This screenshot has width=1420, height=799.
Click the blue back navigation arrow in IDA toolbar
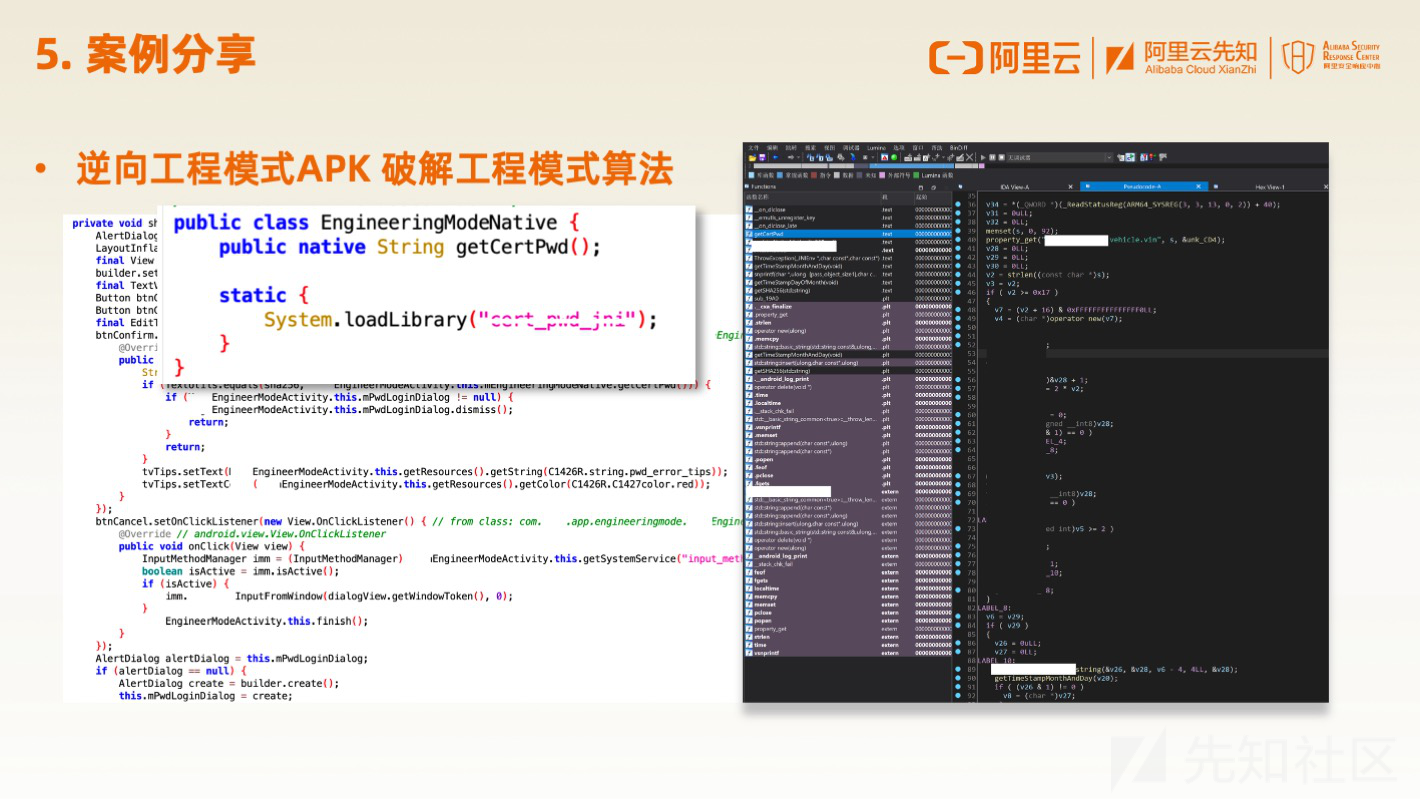776,157
